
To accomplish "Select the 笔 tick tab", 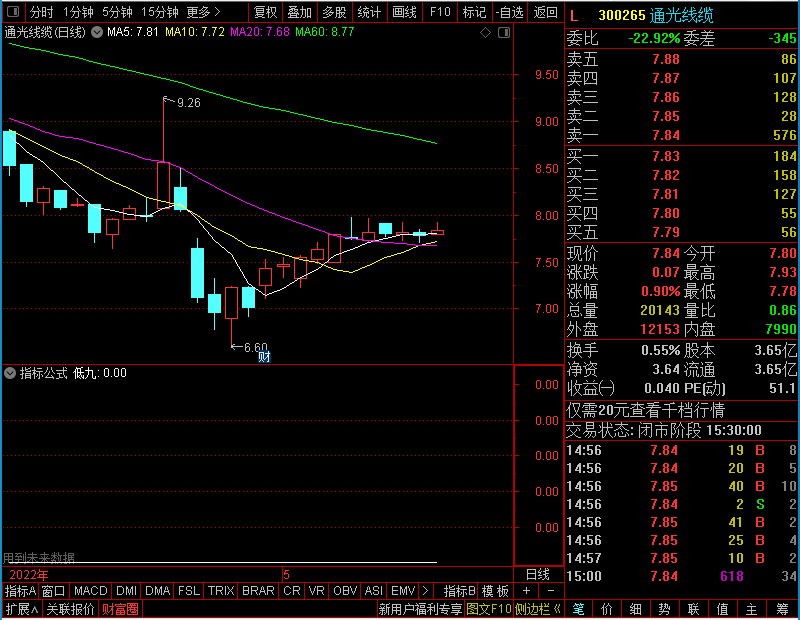I will (579, 609).
